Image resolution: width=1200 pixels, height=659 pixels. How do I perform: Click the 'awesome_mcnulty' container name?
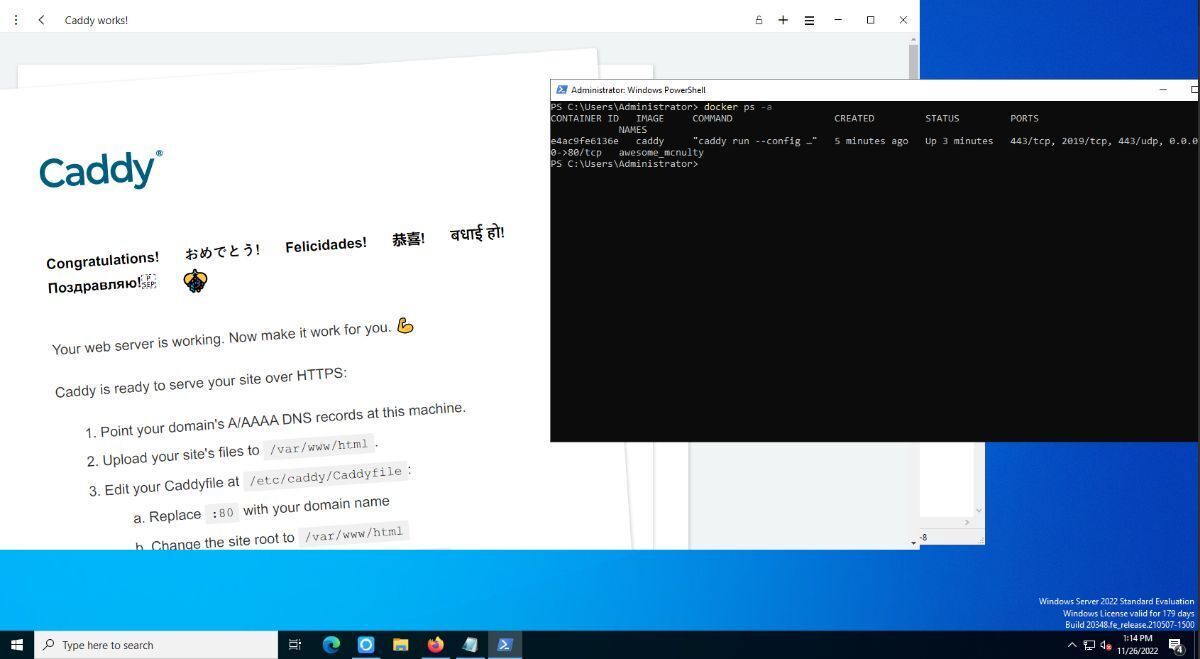(661, 153)
